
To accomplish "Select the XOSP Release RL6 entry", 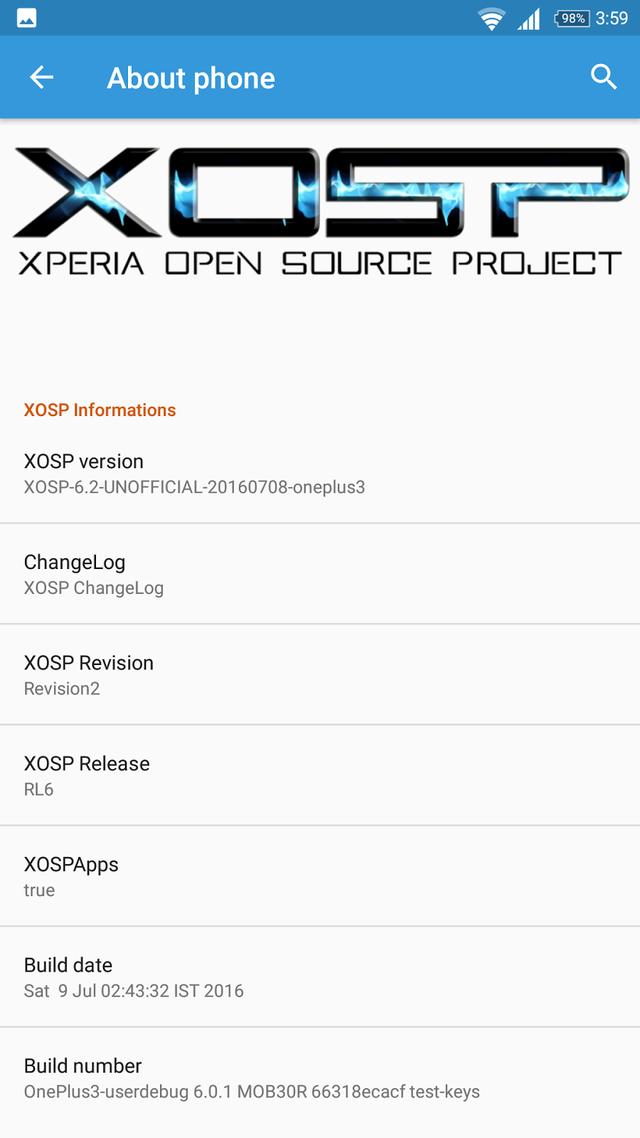I will click(x=320, y=776).
